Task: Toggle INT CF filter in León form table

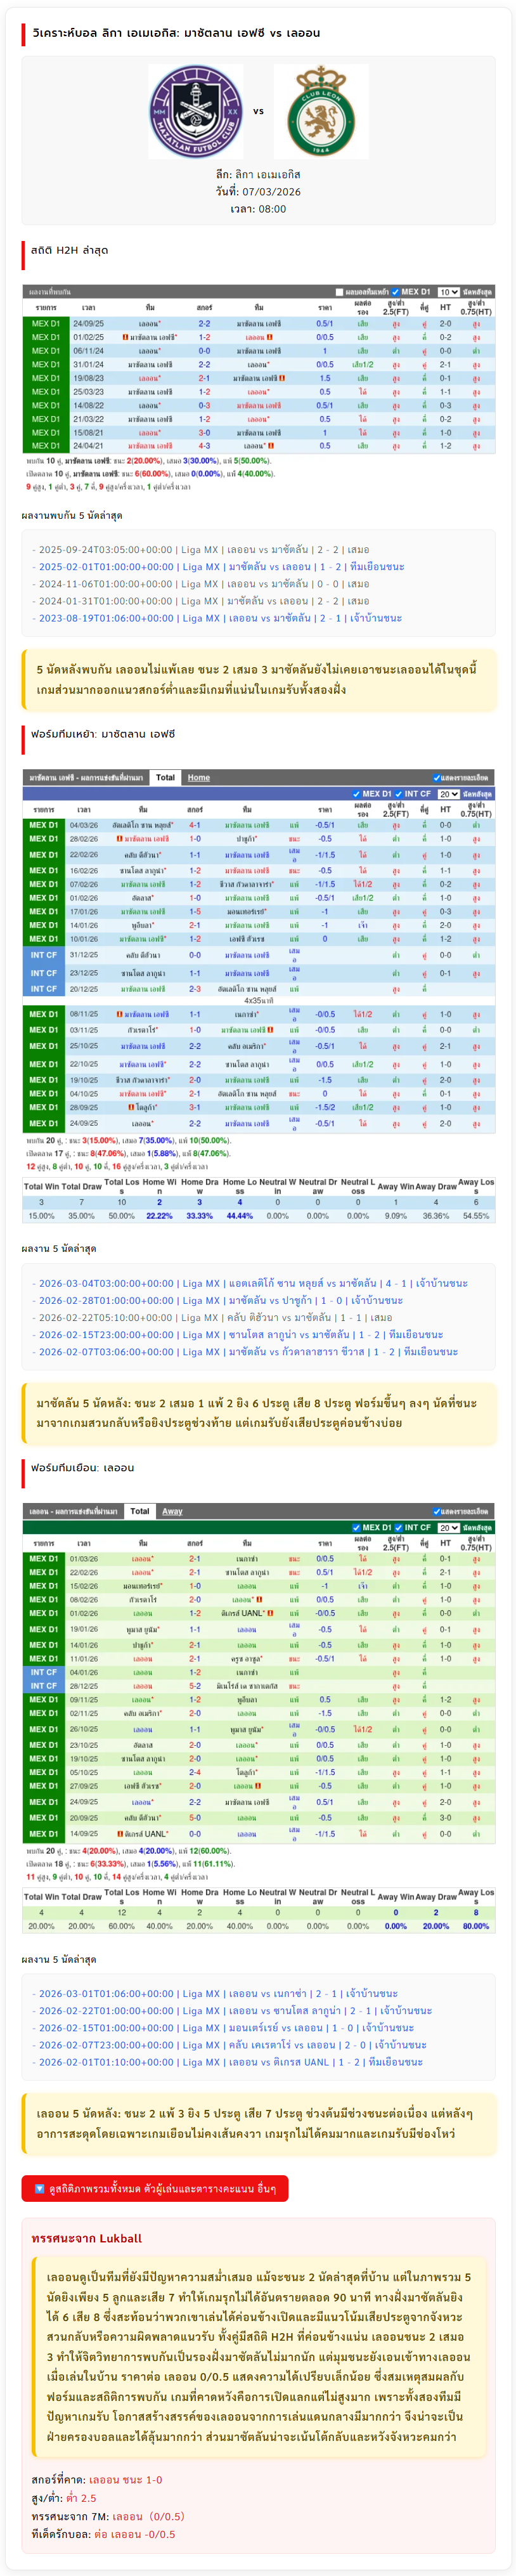Action: pyautogui.click(x=398, y=1527)
